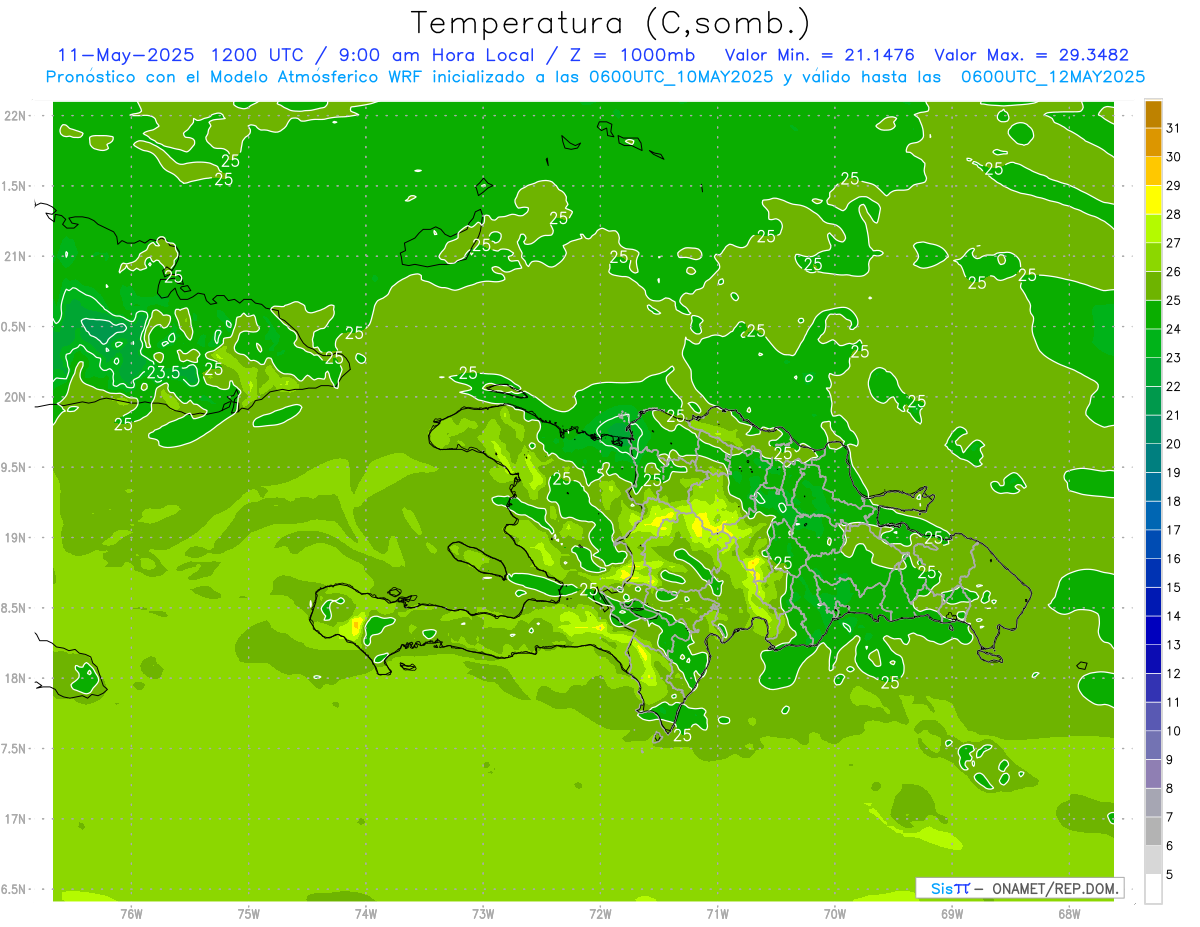Click the yellow legend swatch between 28 and 29
This screenshot has width=1200, height=927.
[x=1153, y=200]
